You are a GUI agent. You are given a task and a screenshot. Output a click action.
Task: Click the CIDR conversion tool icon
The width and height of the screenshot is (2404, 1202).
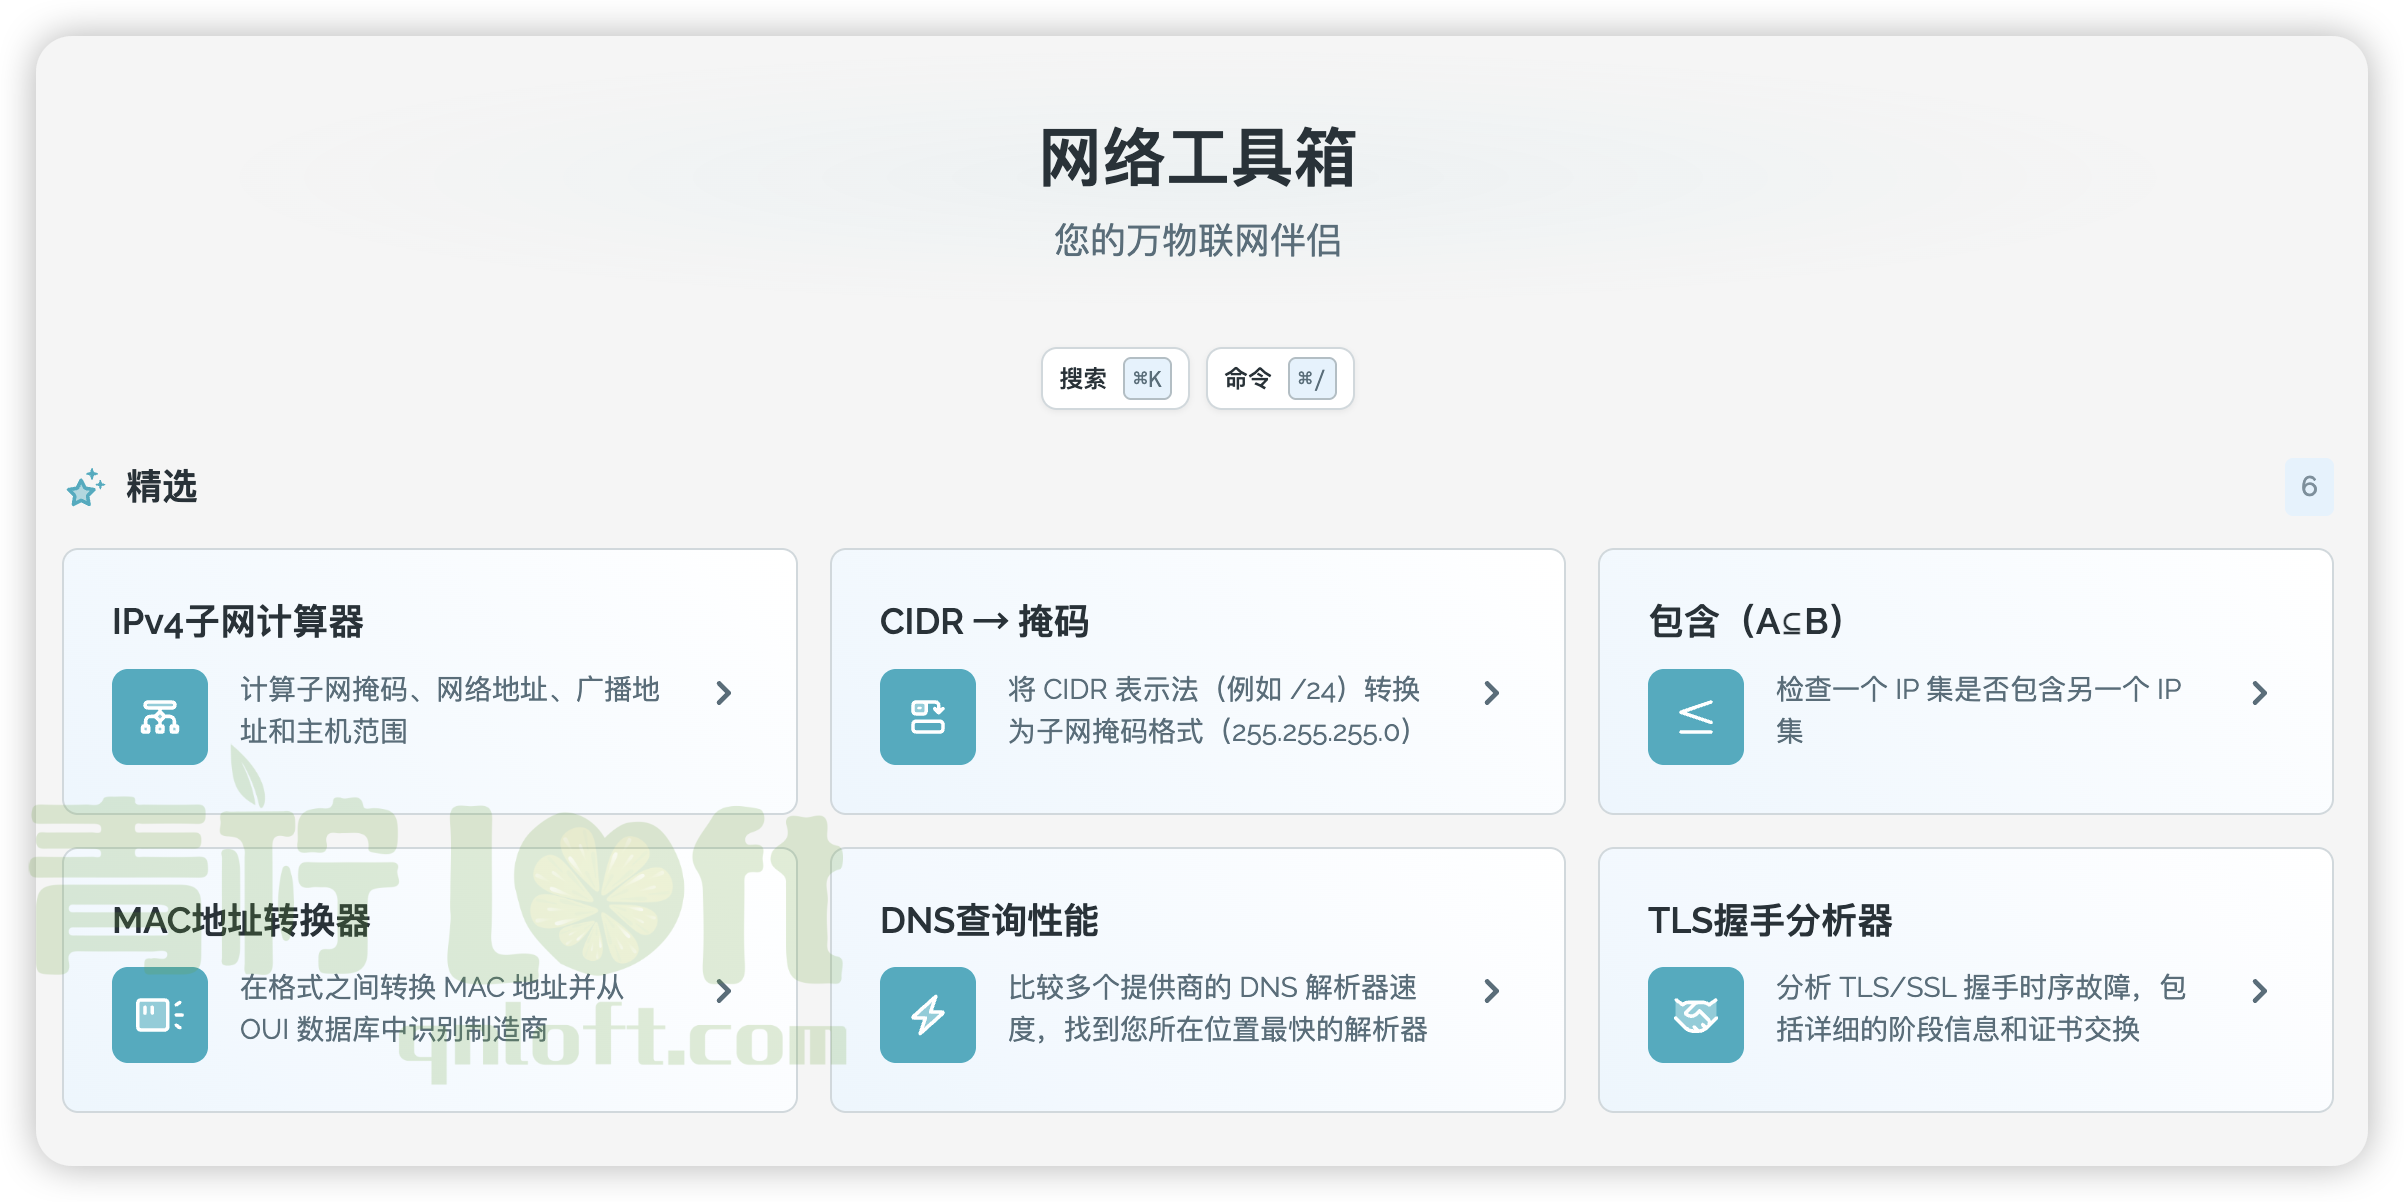coord(927,716)
